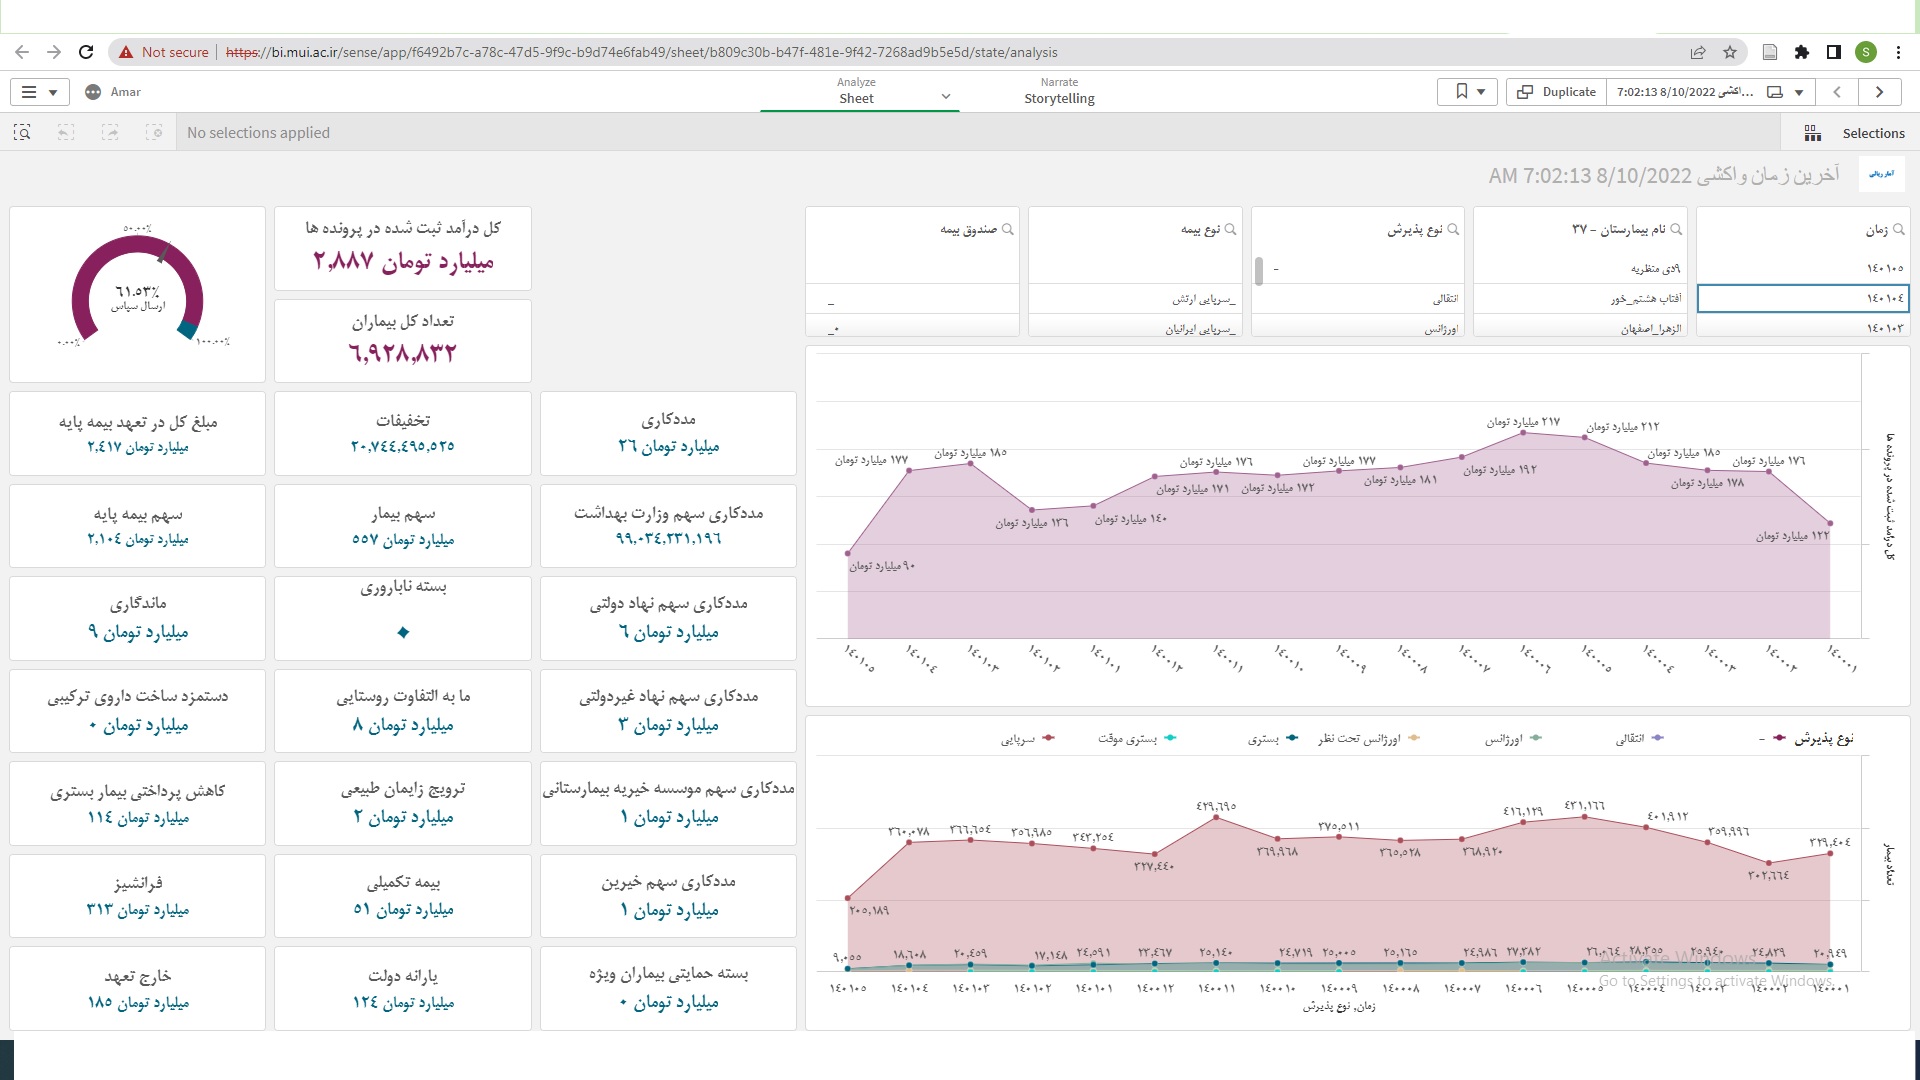Open browser extensions puzzle icon
1920x1080 pixels.
(x=1802, y=52)
